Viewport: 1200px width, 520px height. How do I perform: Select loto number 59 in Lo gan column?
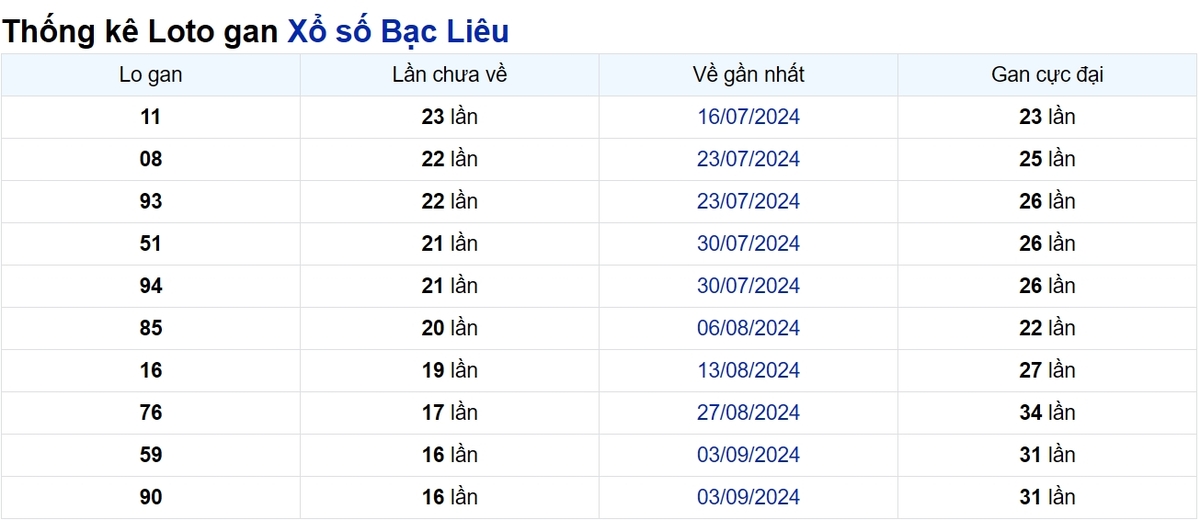(150, 454)
